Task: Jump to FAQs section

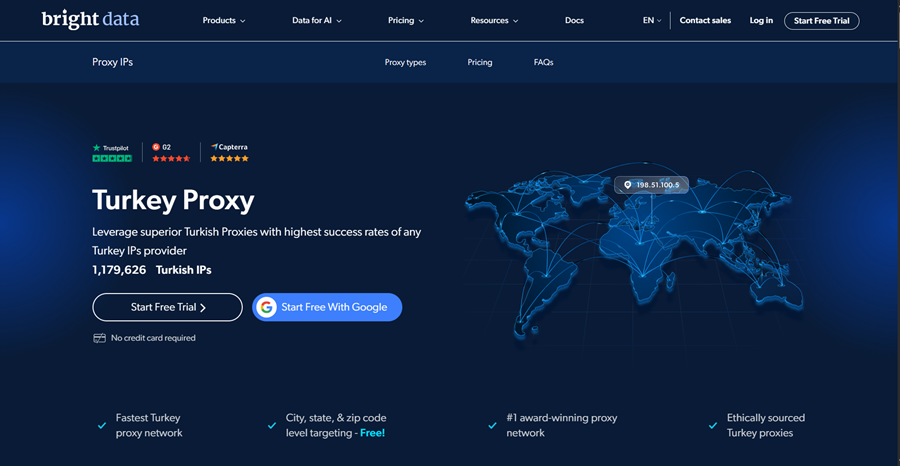Action: click(x=544, y=63)
